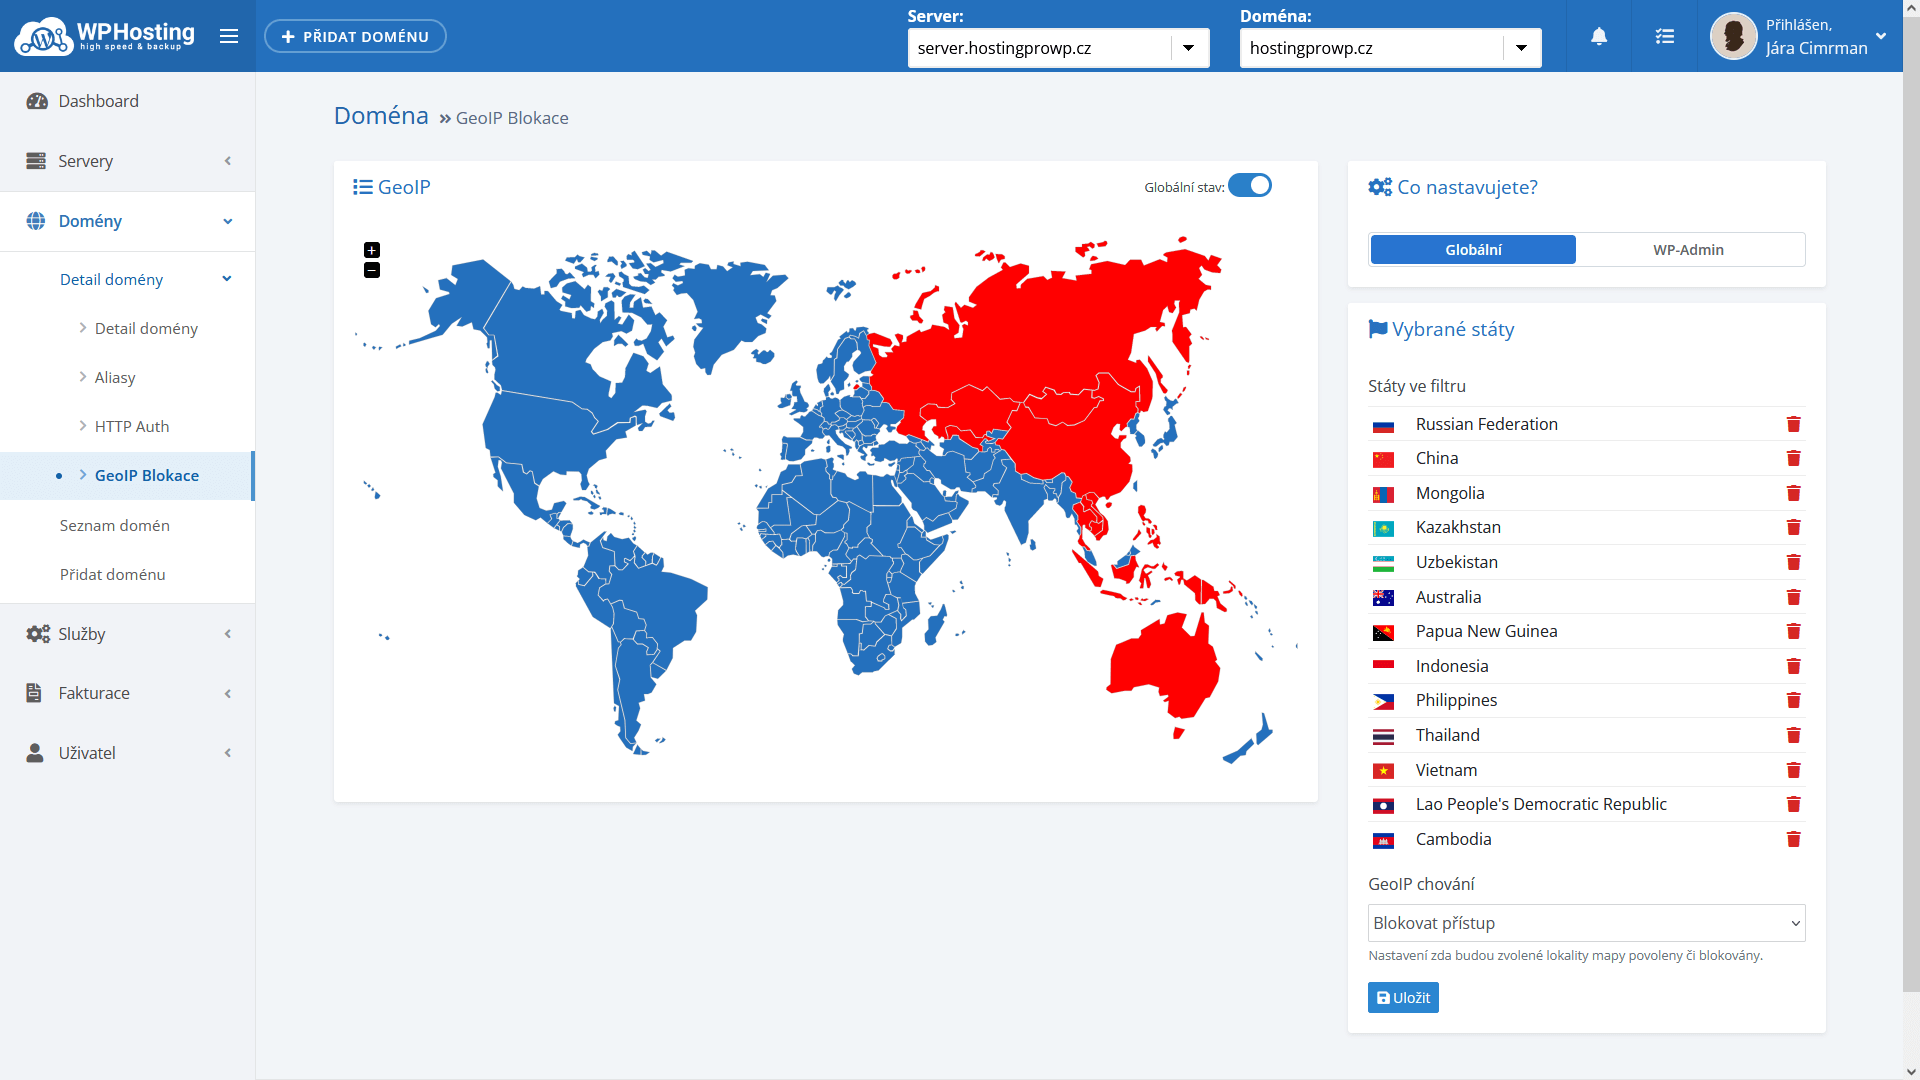Open the Doména selection dropdown
This screenshot has height=1080, width=1920.
pyautogui.click(x=1520, y=48)
